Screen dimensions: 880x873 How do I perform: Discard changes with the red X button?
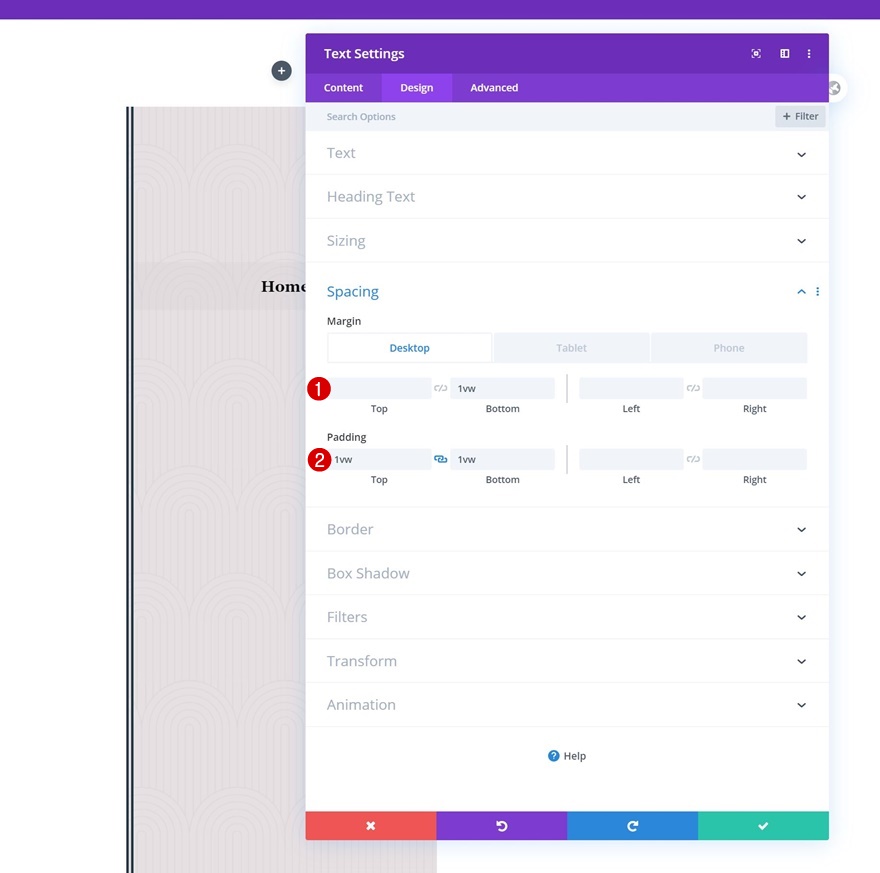[x=371, y=825]
